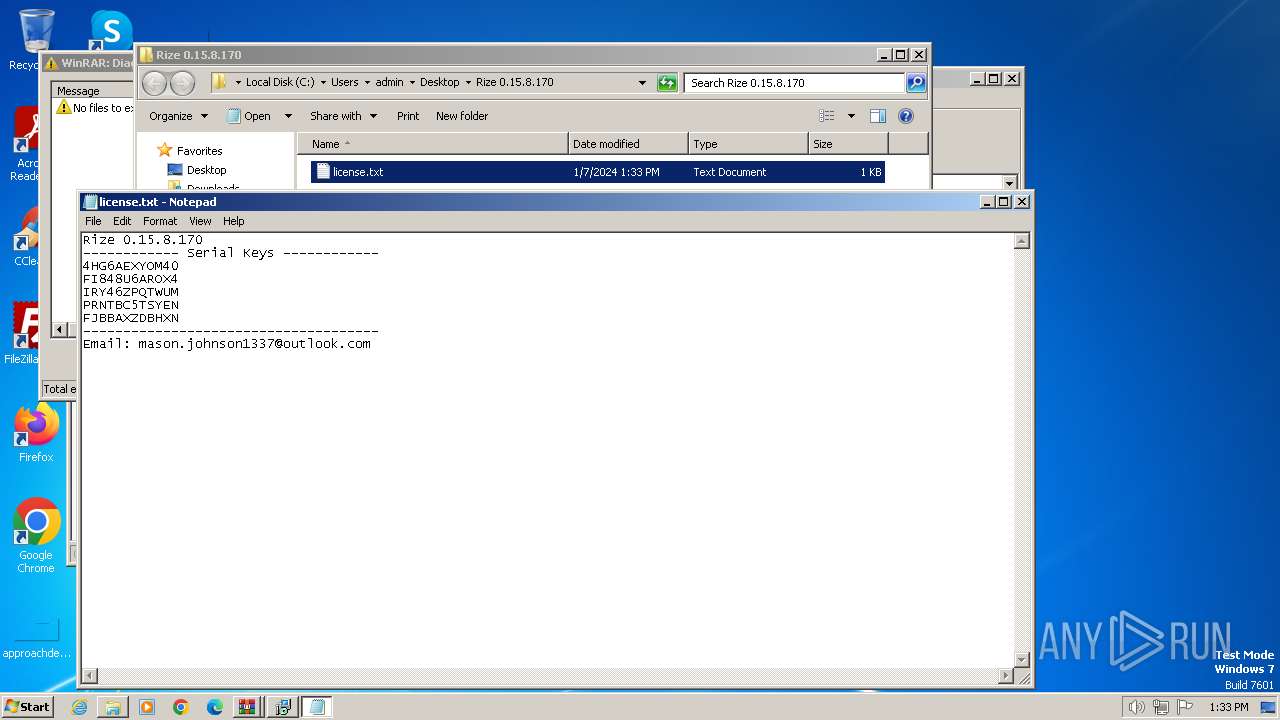Image resolution: width=1280 pixels, height=720 pixels.
Task: Toggle the preview pane icon
Action: (877, 116)
